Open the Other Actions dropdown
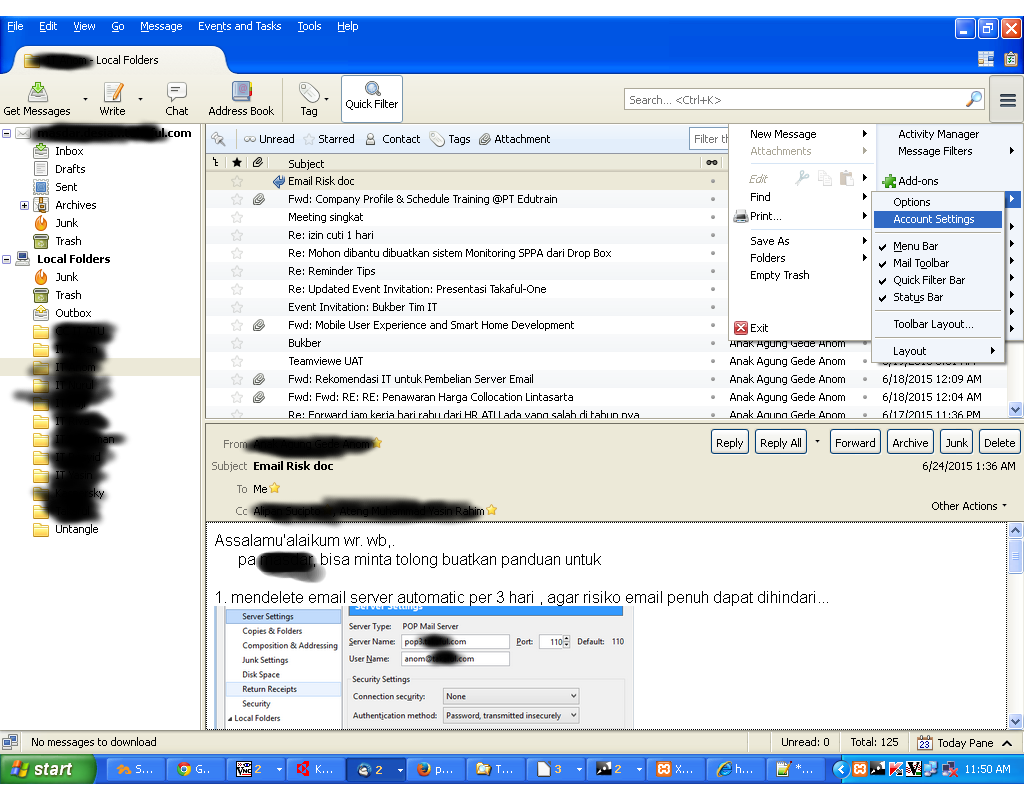The width and height of the screenshot is (1024, 800). [x=966, y=506]
